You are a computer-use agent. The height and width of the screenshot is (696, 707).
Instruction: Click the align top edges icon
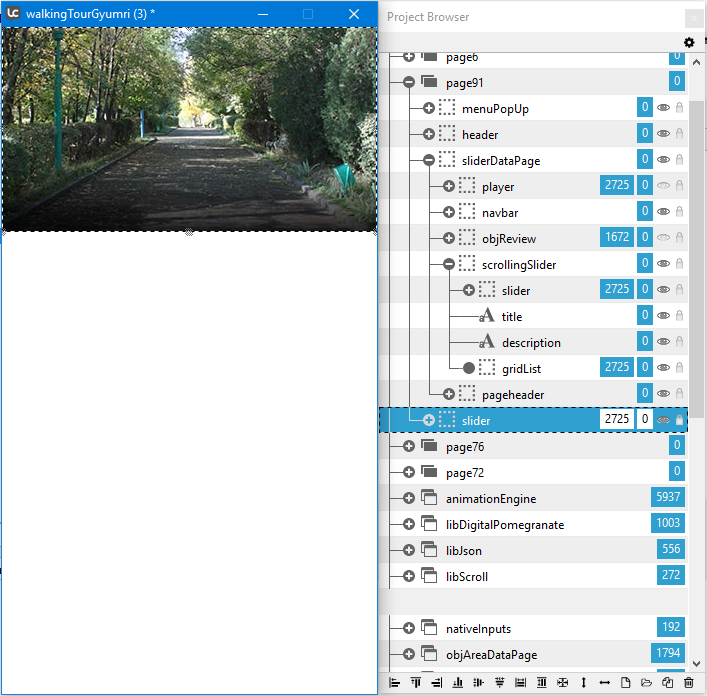[x=415, y=683]
